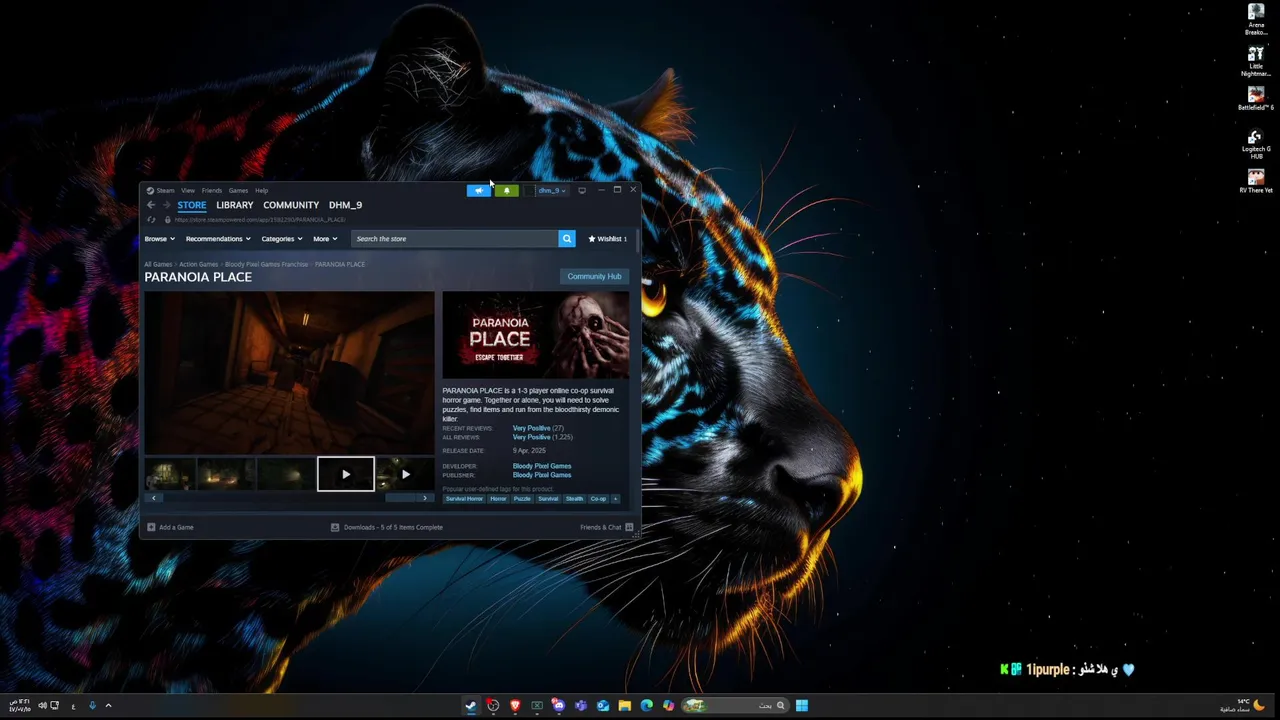Click the Windows Start button
The image size is (1280, 720).
(x=802, y=705)
